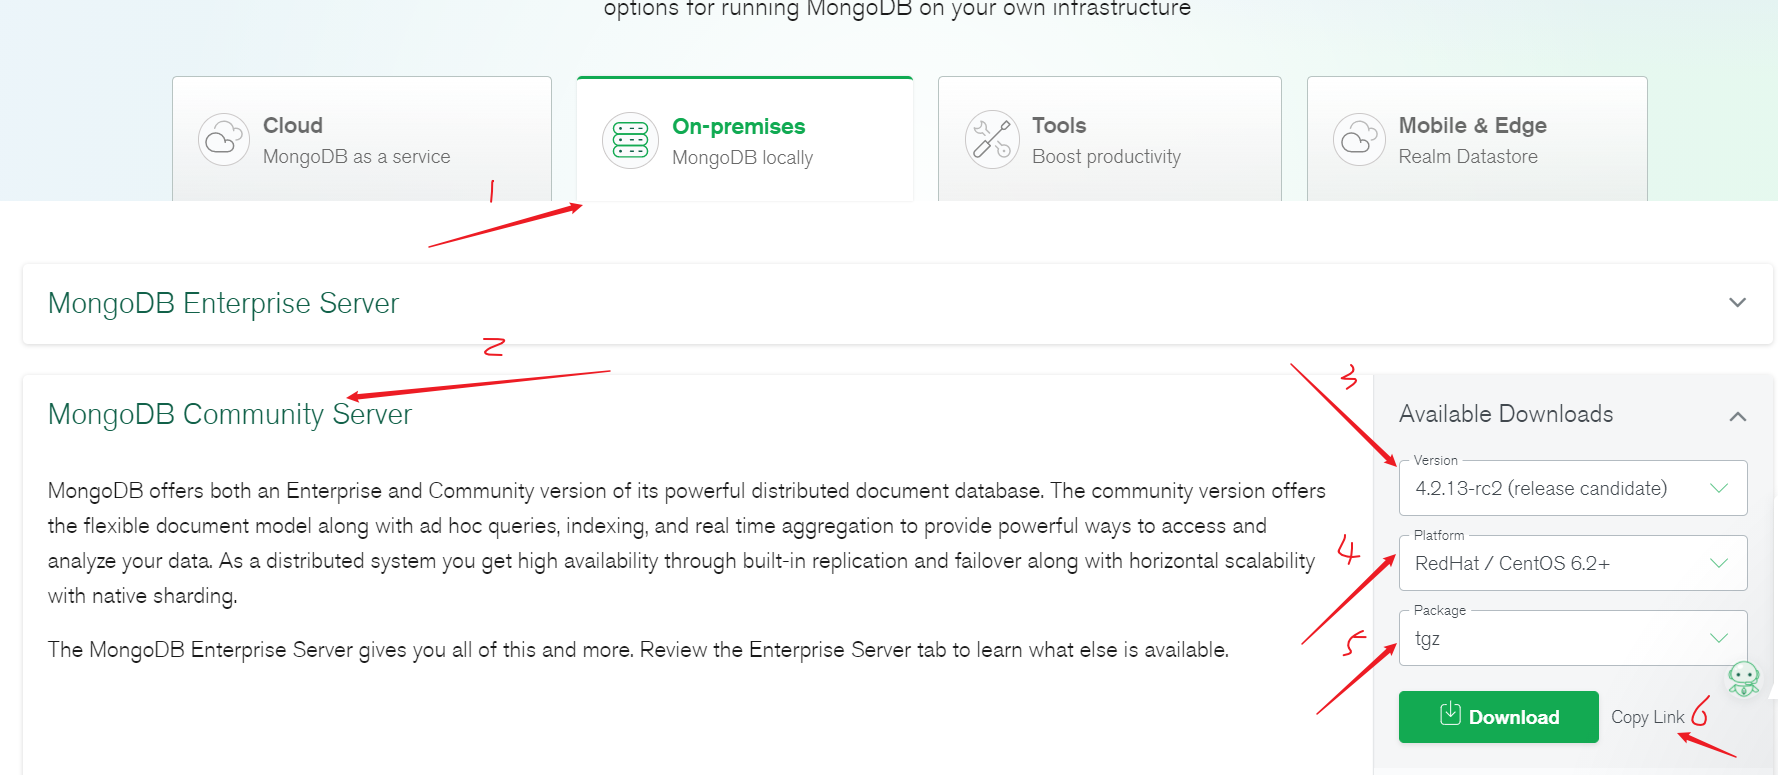Image resolution: width=1778 pixels, height=775 pixels.
Task: Click the Cloud service cloud icon
Action: click(x=224, y=140)
